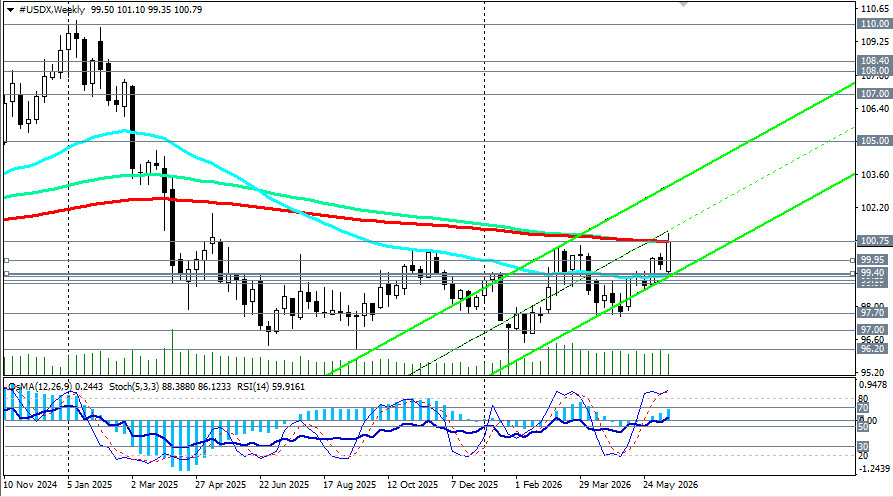The image size is (893, 497).
Task: Select the gray chart shift triangle marker
Action: click(x=683, y=3)
